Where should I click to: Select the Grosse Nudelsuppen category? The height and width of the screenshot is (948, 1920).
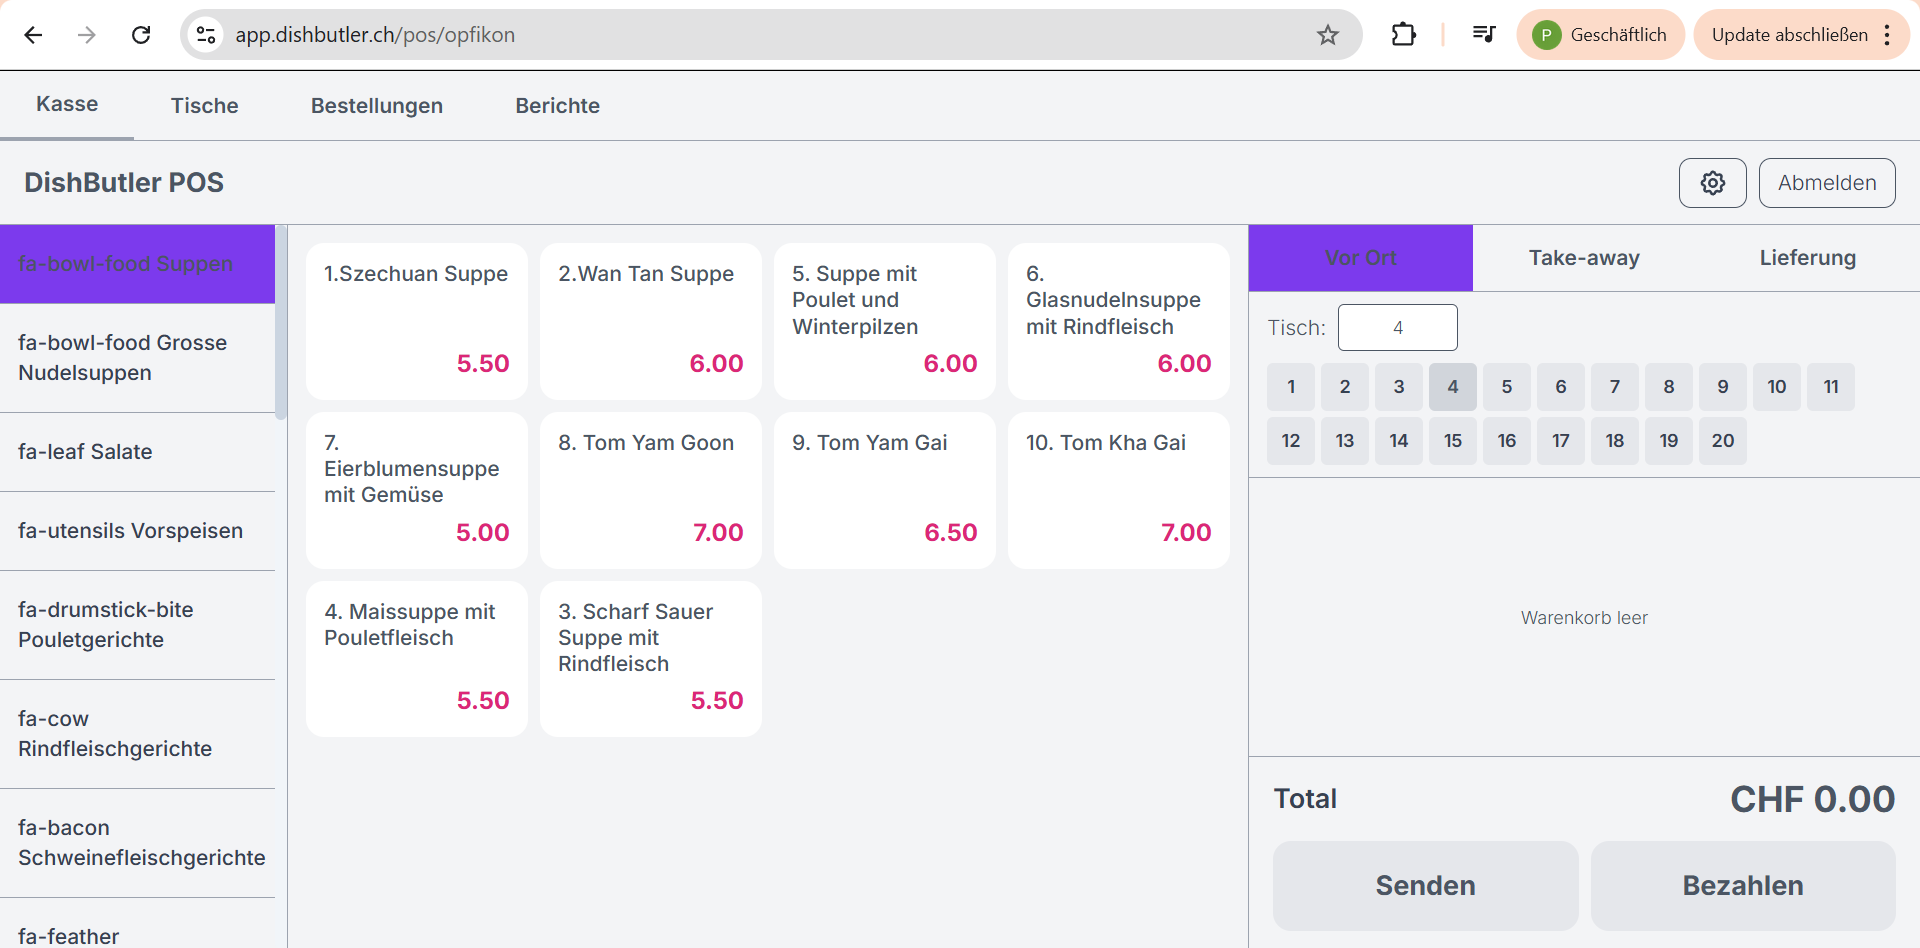point(137,358)
